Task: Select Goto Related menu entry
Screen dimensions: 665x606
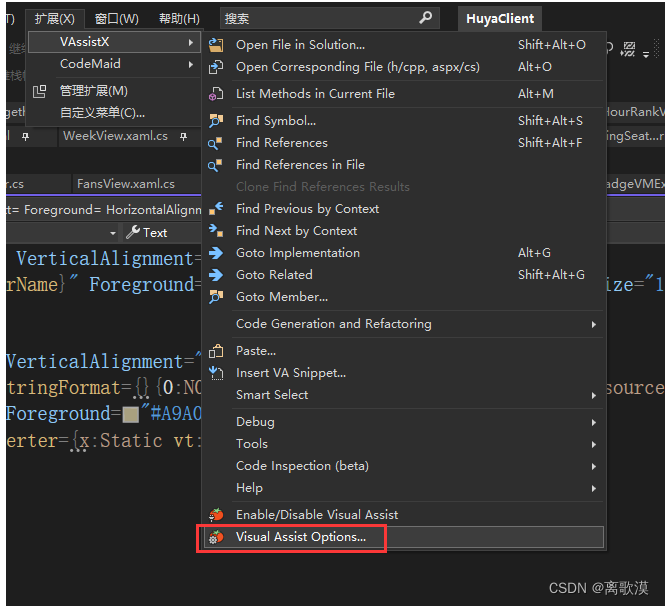Action: click(404, 275)
